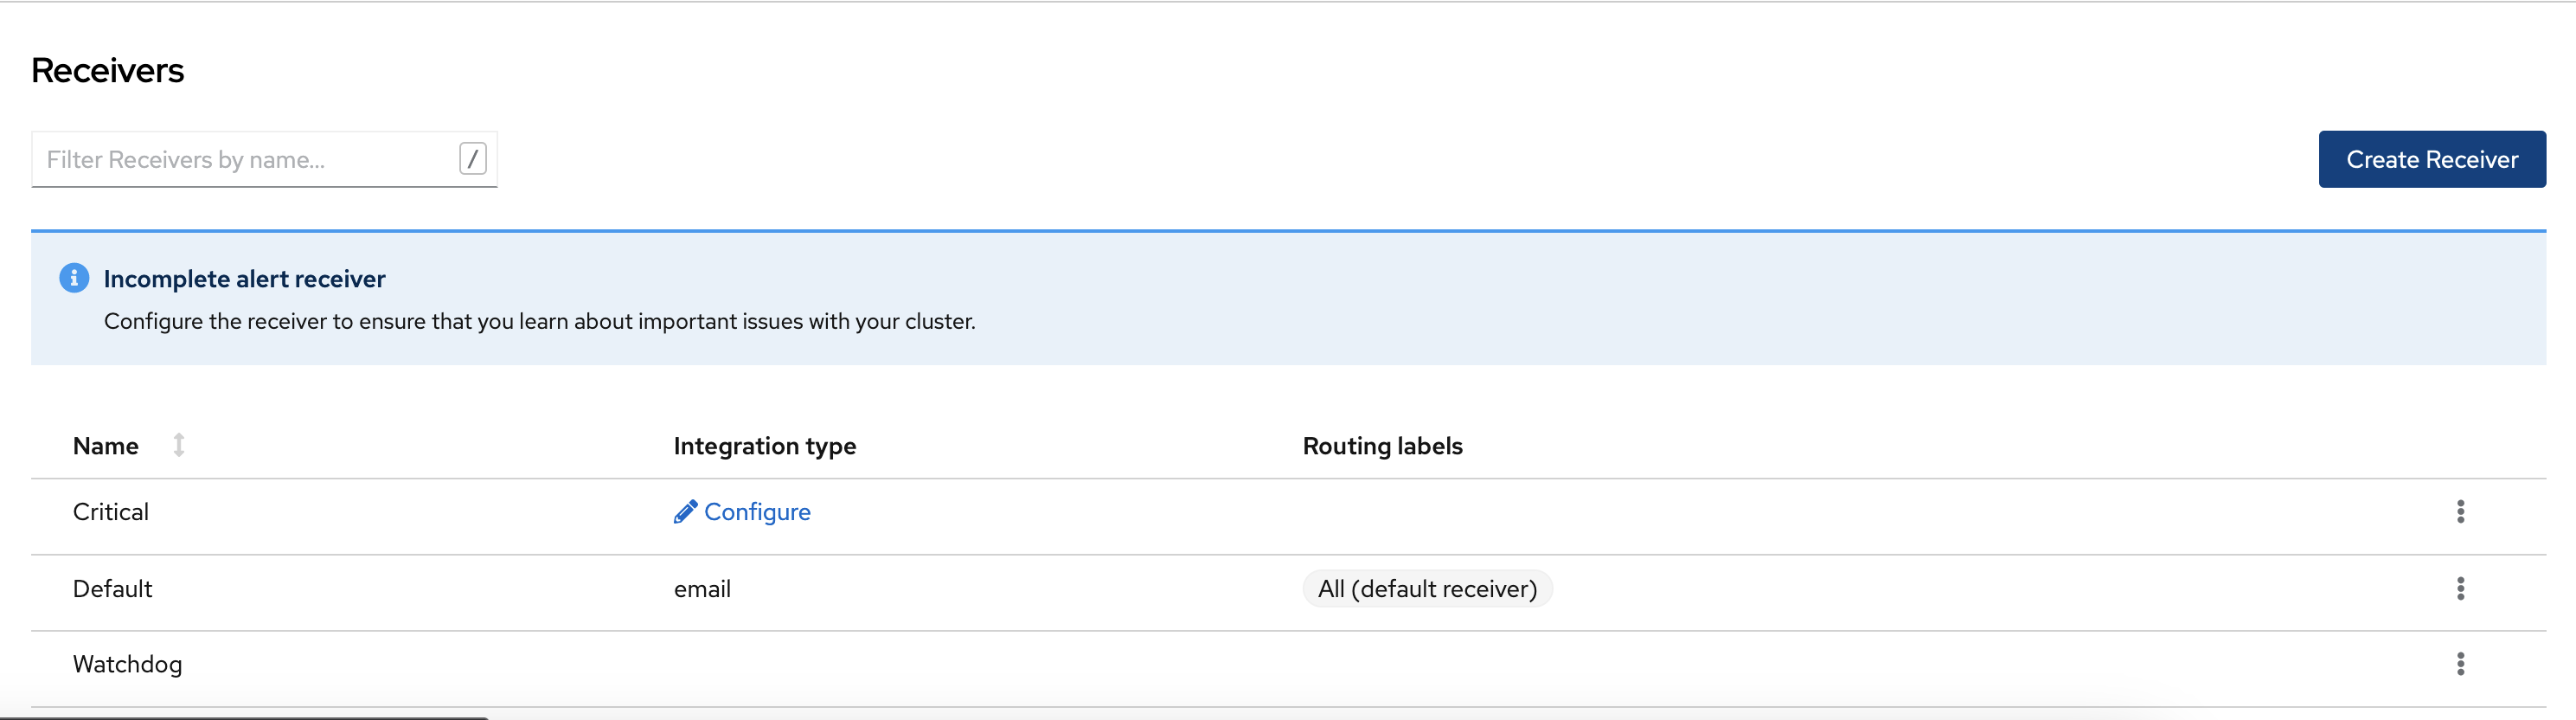Screen dimensions: 2576x720
Task: Expand the Critical receiver actions dropdown
Action: 2461,511
